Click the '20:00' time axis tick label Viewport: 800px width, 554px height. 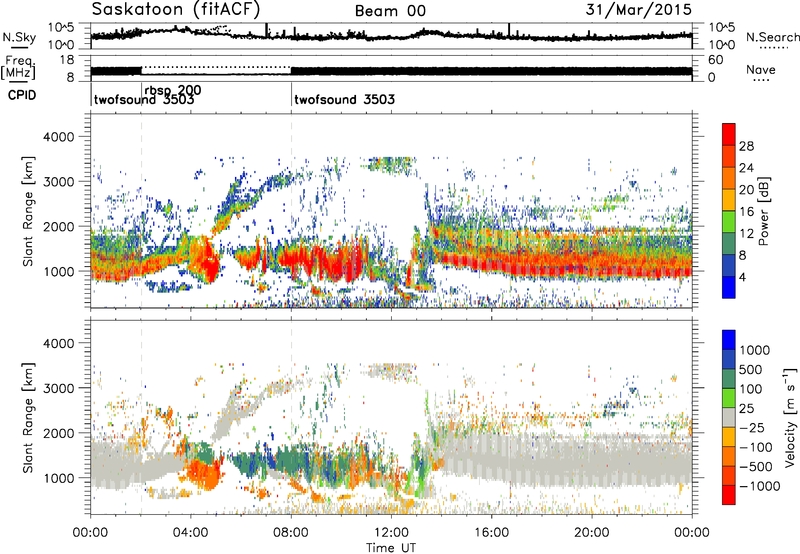(x=592, y=533)
